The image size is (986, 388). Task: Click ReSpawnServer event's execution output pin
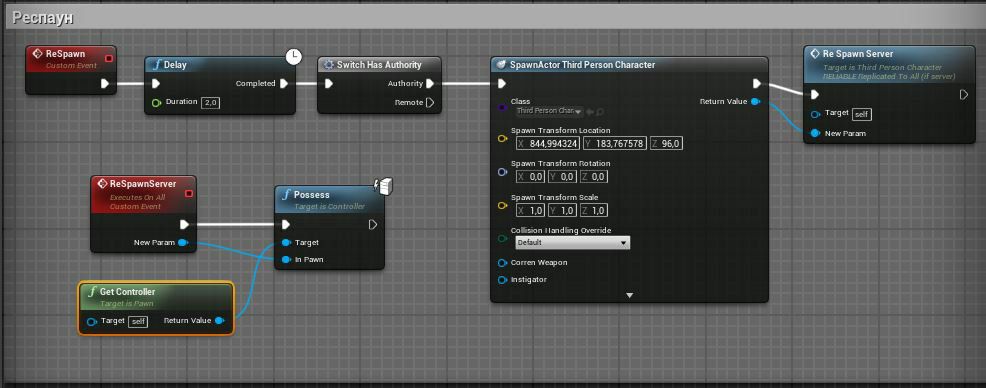pos(184,224)
